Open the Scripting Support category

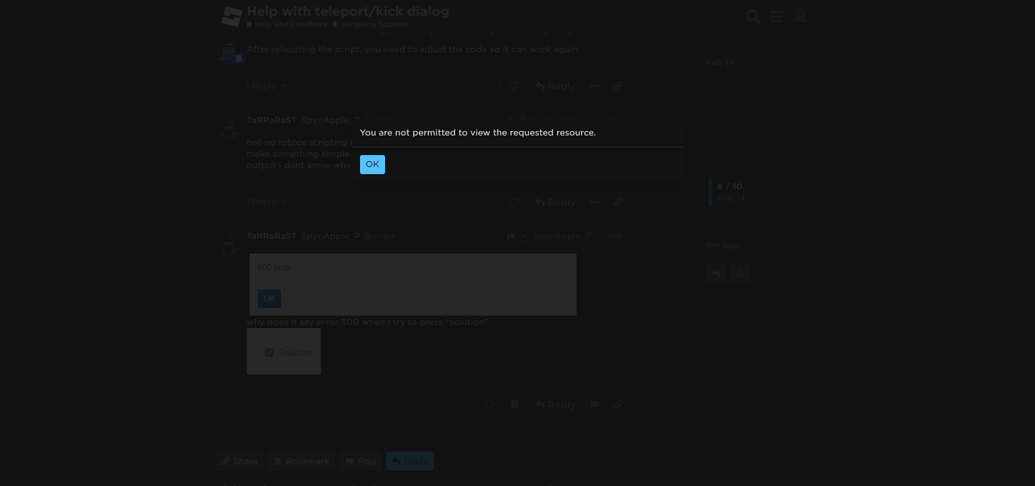coord(371,24)
